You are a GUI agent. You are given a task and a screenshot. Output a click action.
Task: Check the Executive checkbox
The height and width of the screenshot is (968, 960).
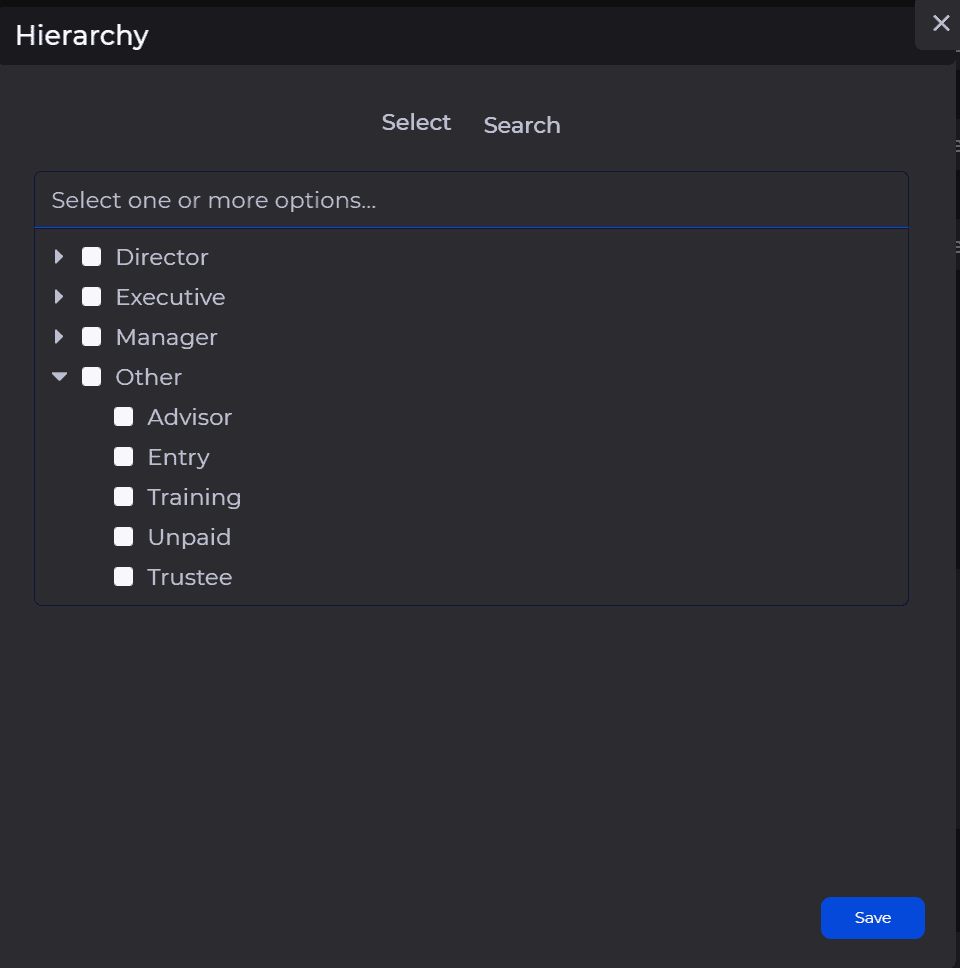(x=92, y=297)
